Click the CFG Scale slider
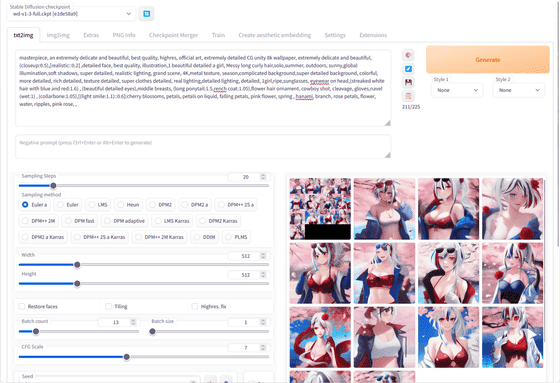 click(144, 357)
